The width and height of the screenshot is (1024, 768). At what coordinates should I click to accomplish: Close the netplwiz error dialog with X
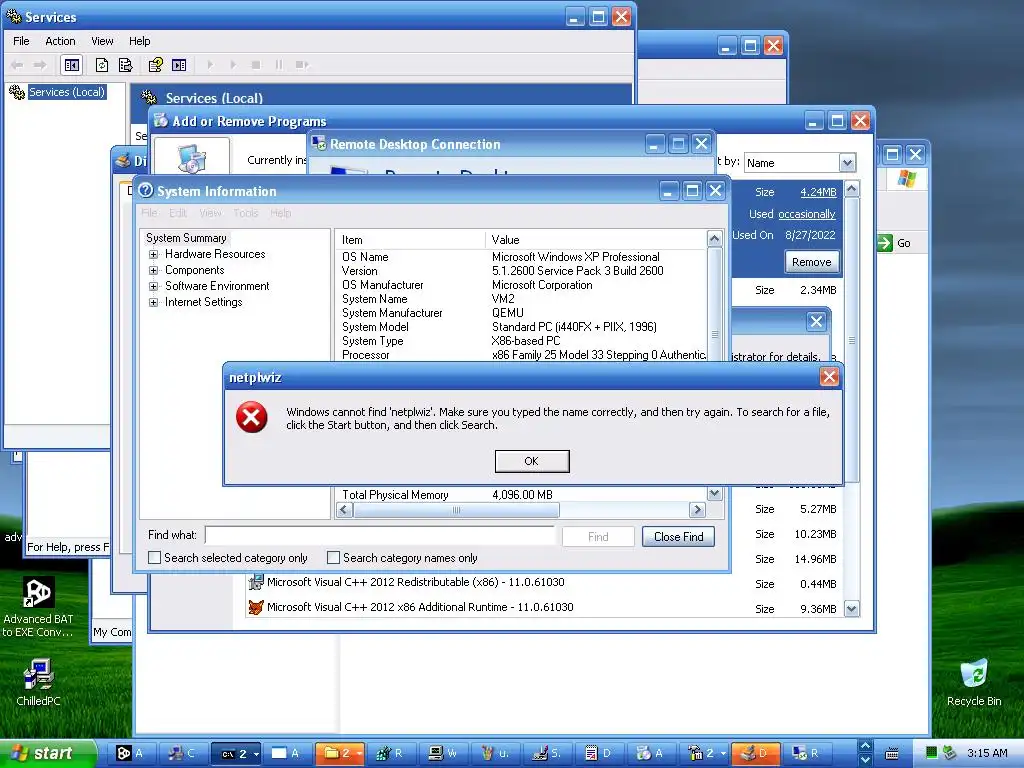pyautogui.click(x=829, y=377)
